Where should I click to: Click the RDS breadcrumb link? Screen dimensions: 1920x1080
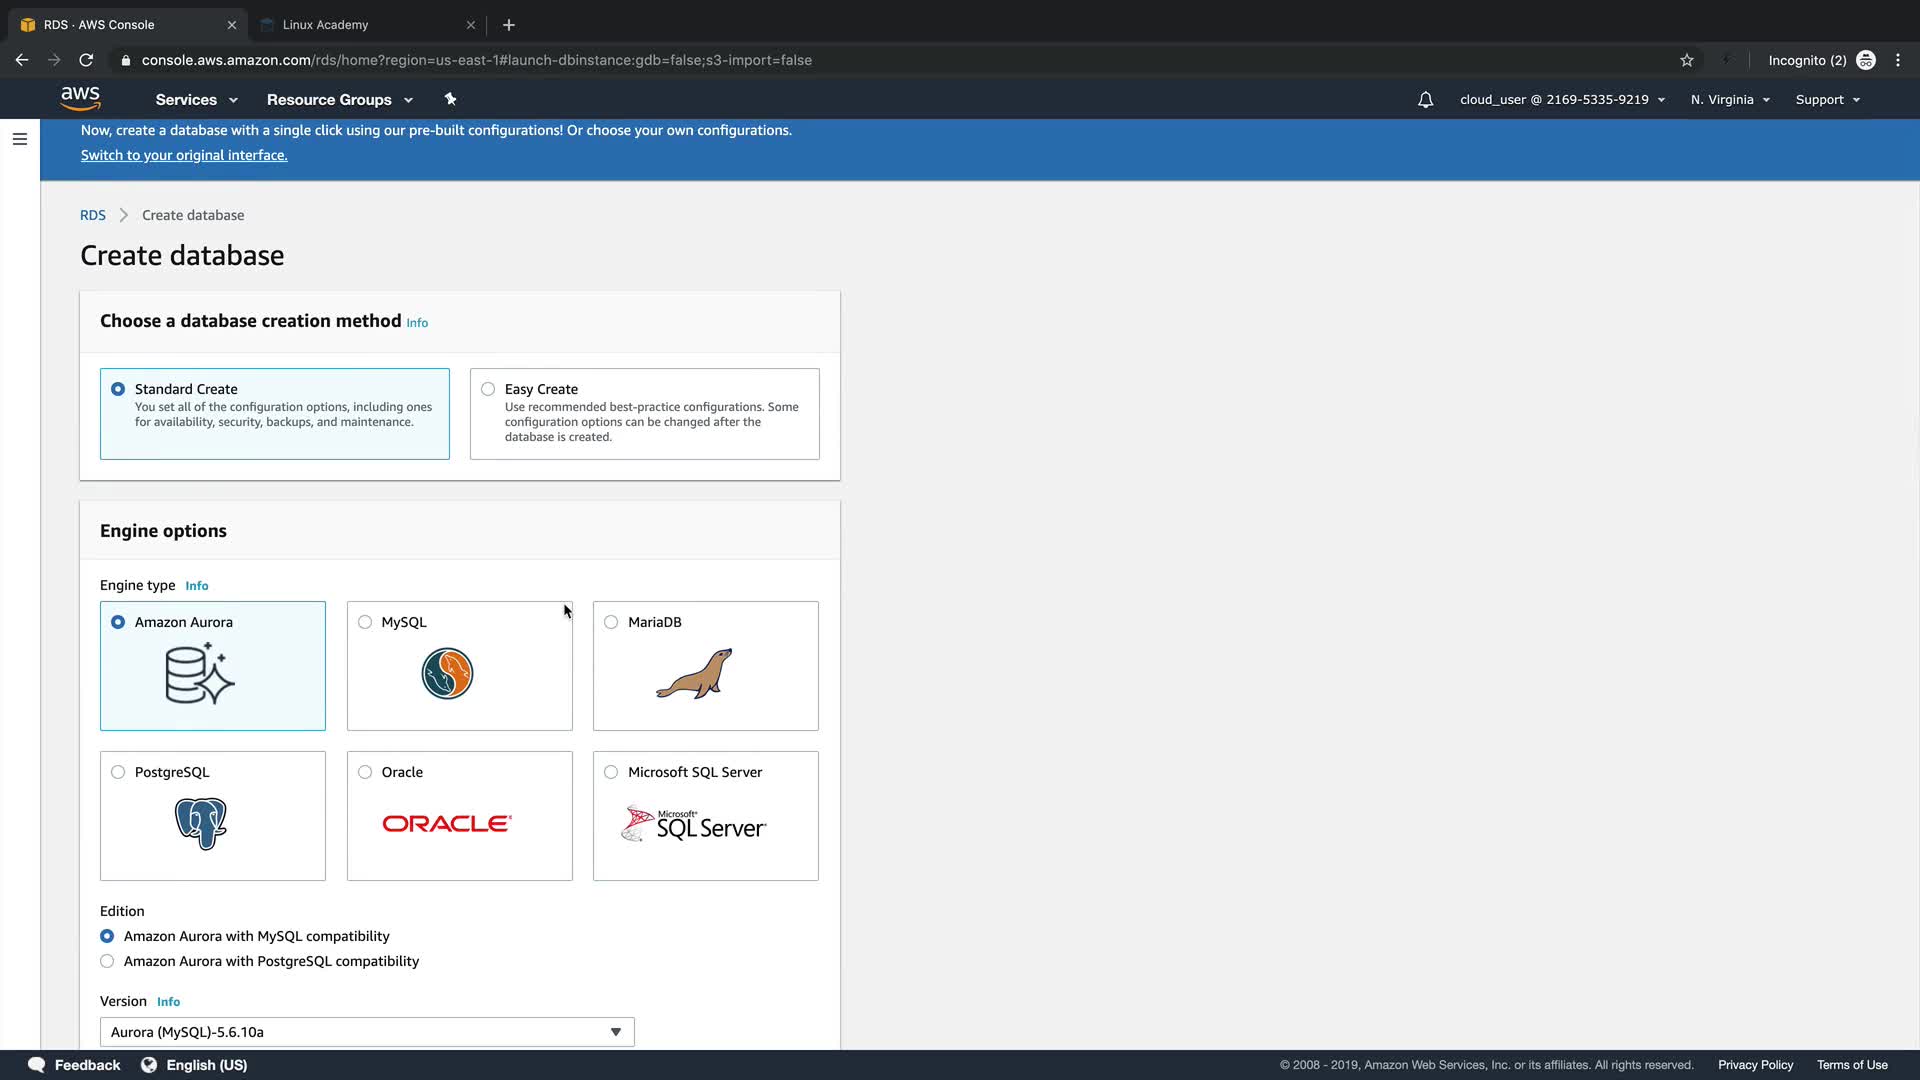[x=92, y=215]
